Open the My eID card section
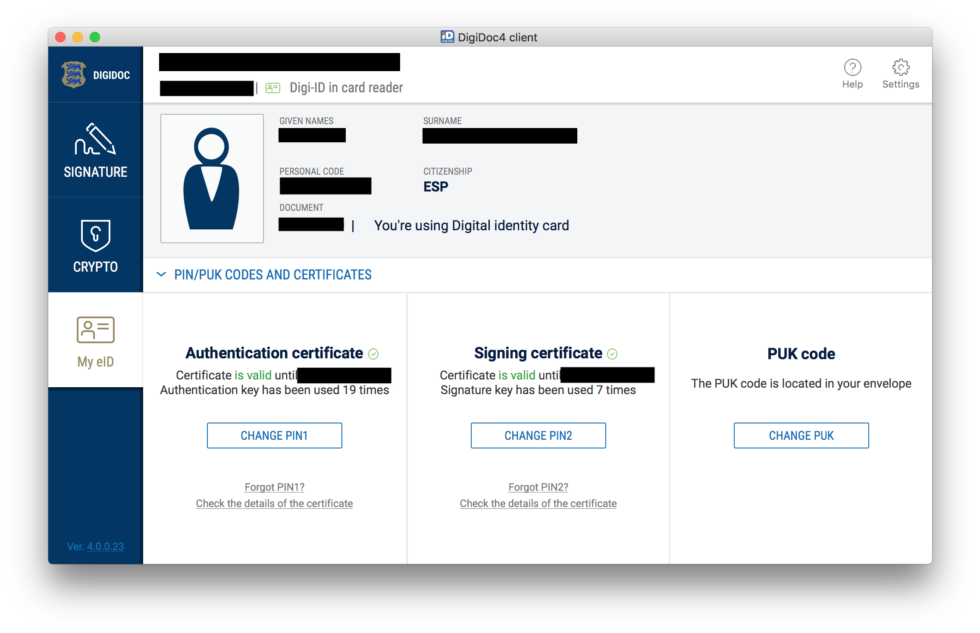 (95, 340)
